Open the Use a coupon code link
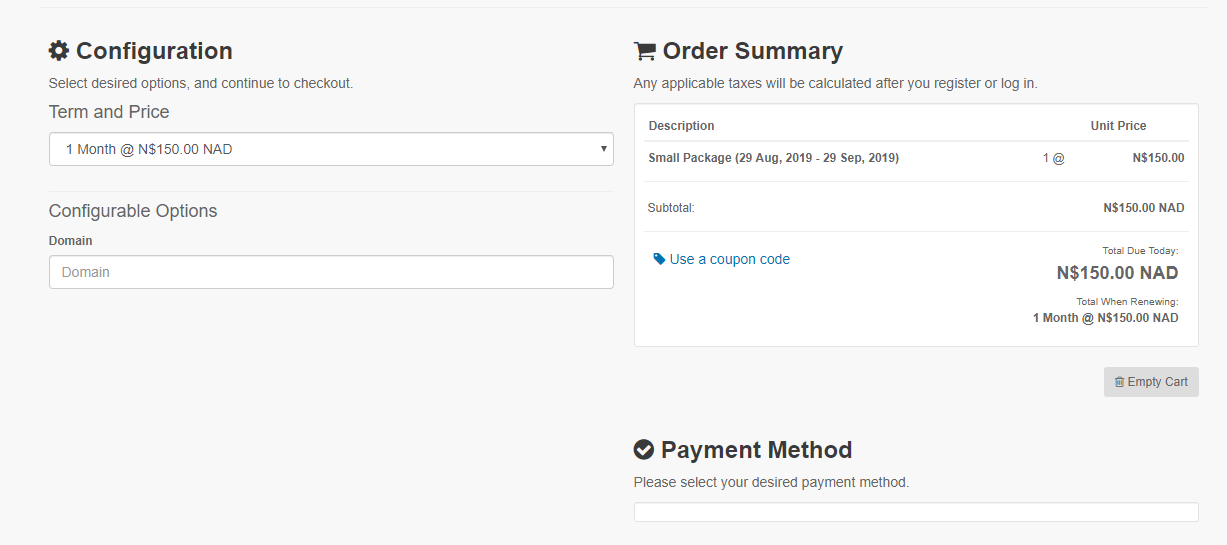 click(730, 259)
